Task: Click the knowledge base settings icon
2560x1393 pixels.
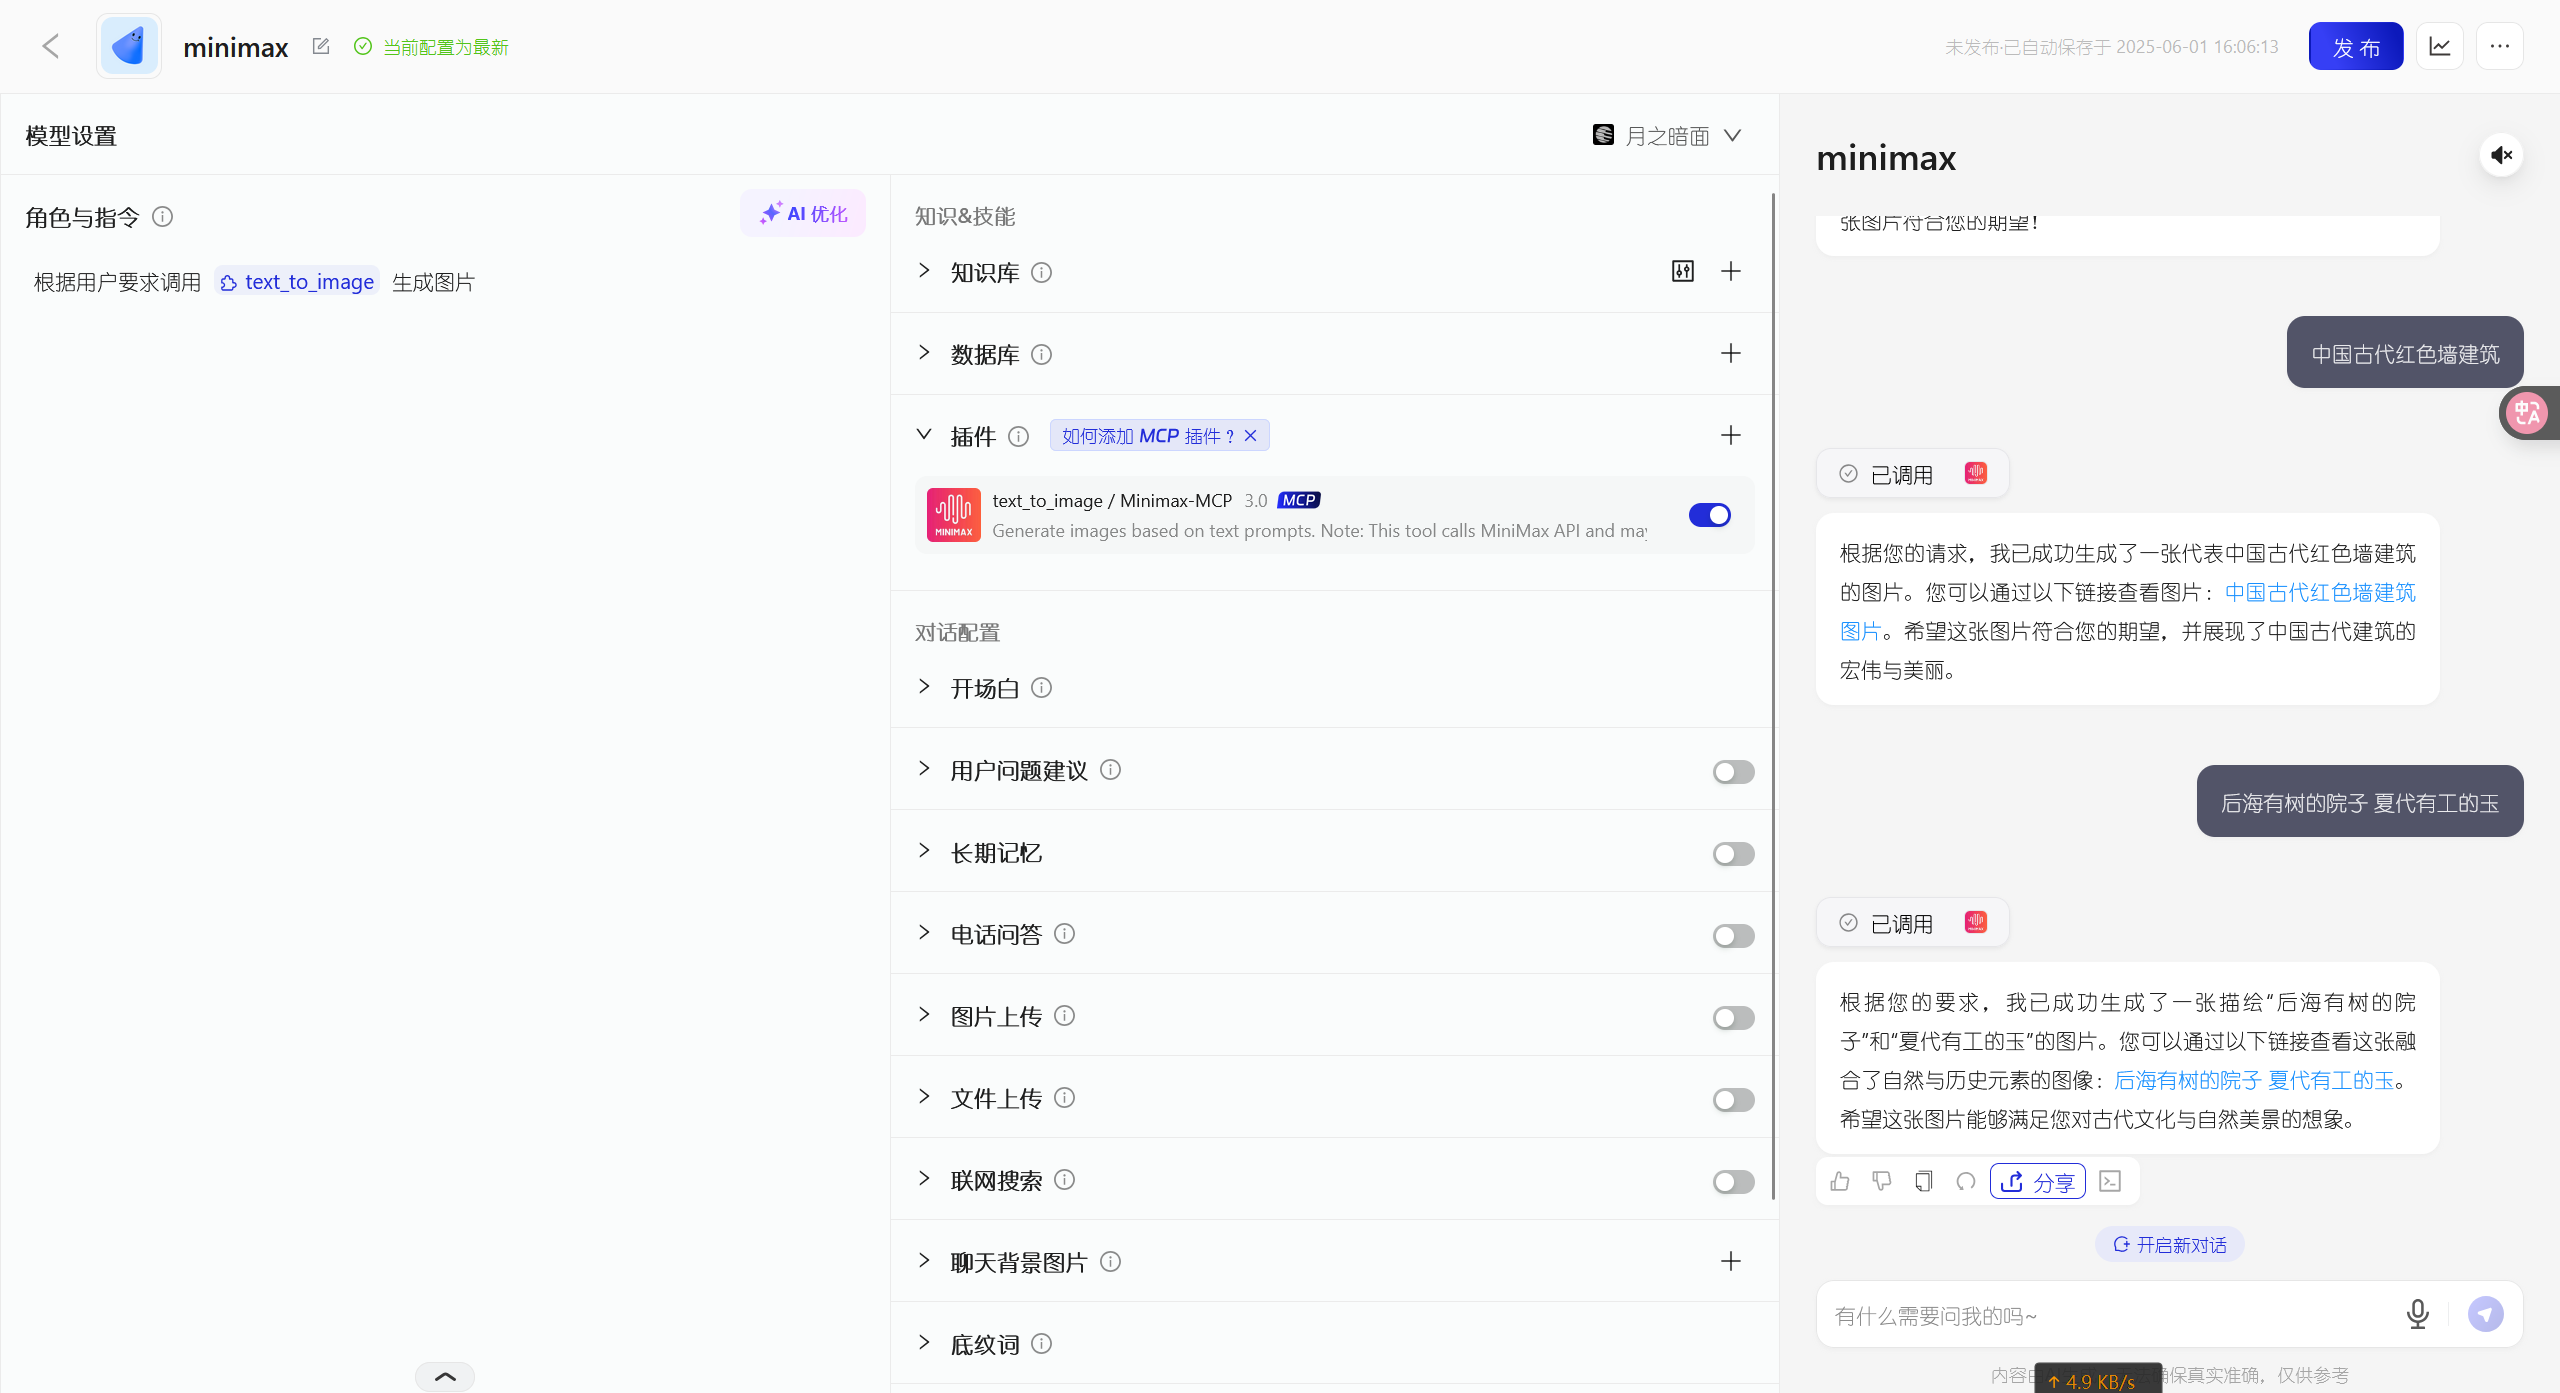Action: click(1683, 271)
